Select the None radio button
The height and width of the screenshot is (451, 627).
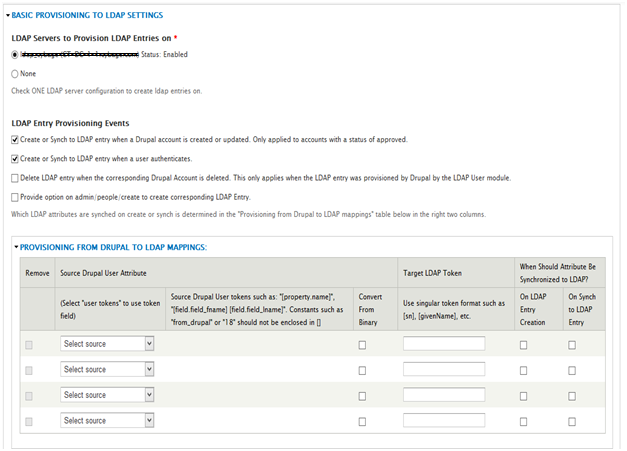coord(15,73)
